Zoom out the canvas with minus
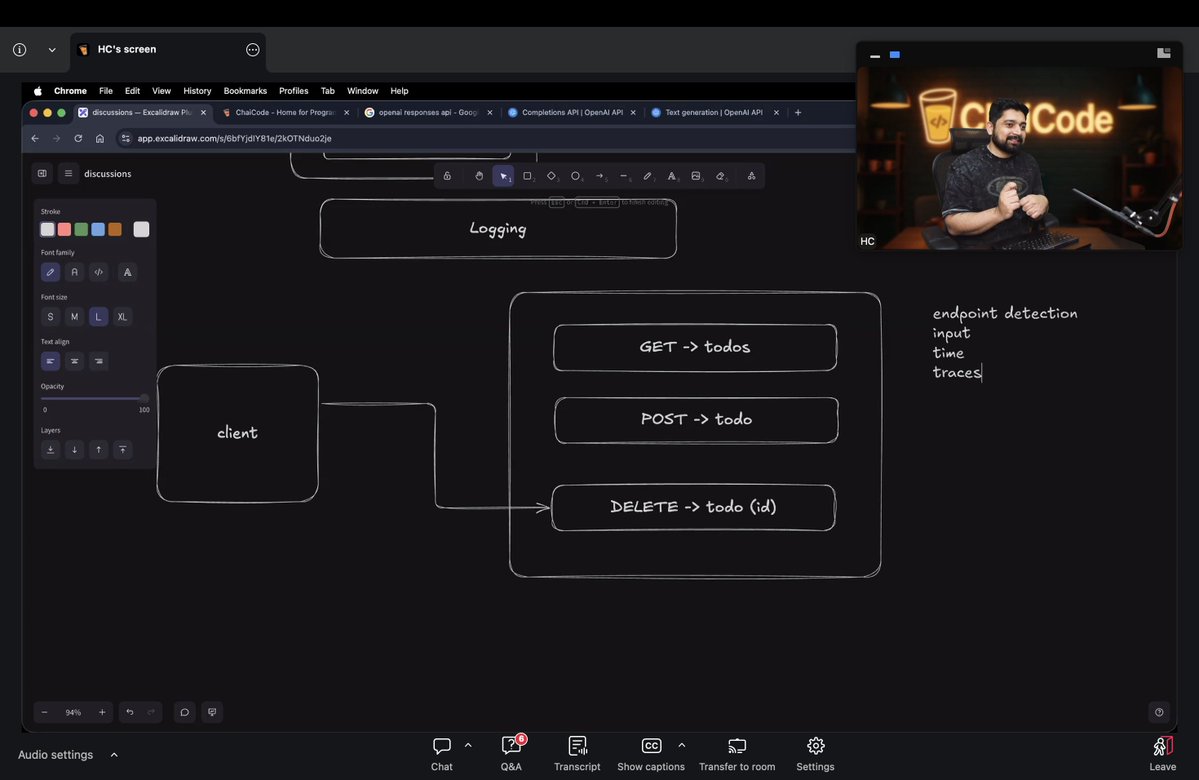This screenshot has height=780, width=1199. click(44, 712)
